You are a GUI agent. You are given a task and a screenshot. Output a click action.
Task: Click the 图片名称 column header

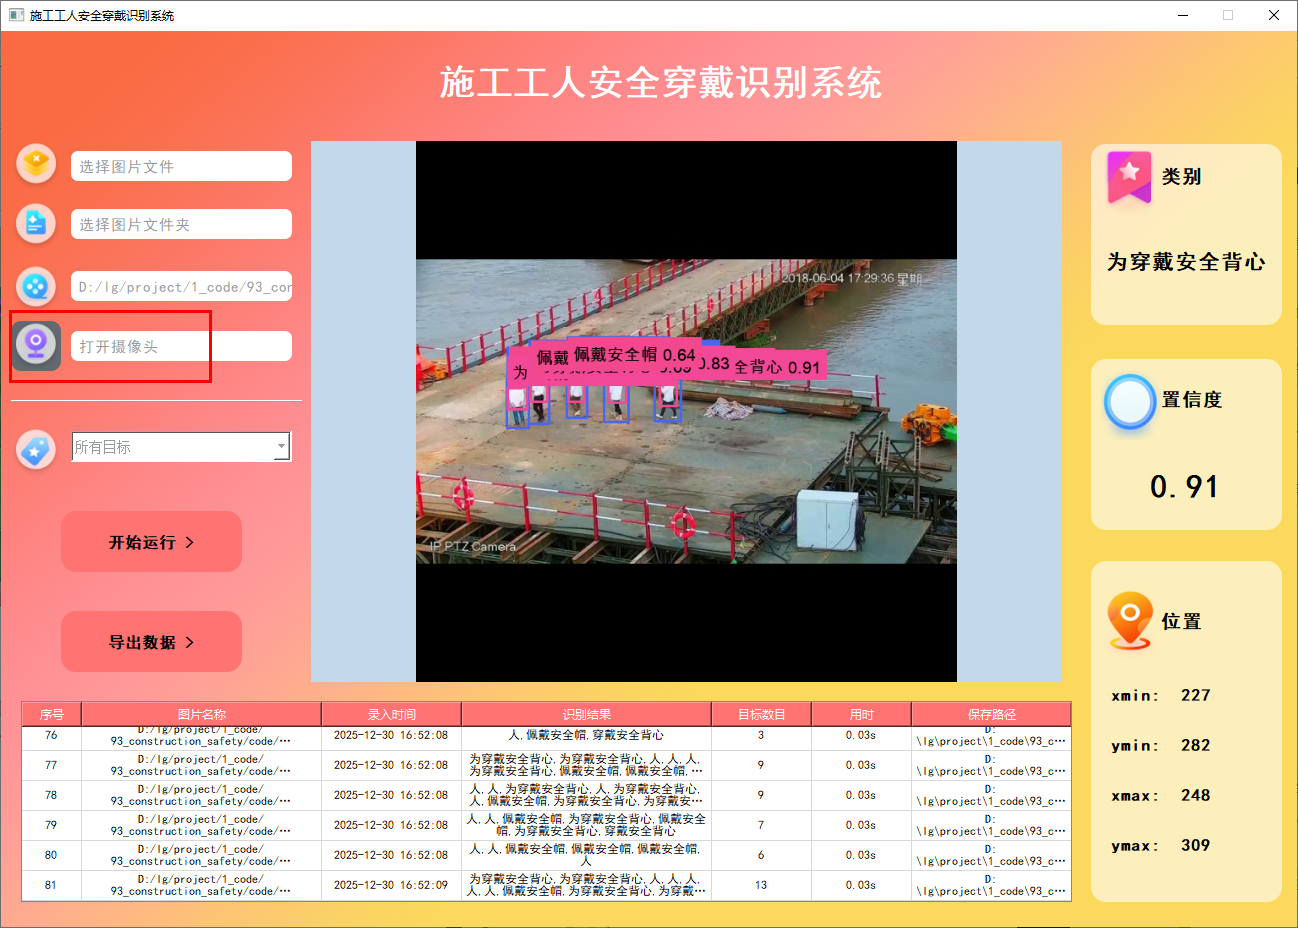[x=201, y=714]
